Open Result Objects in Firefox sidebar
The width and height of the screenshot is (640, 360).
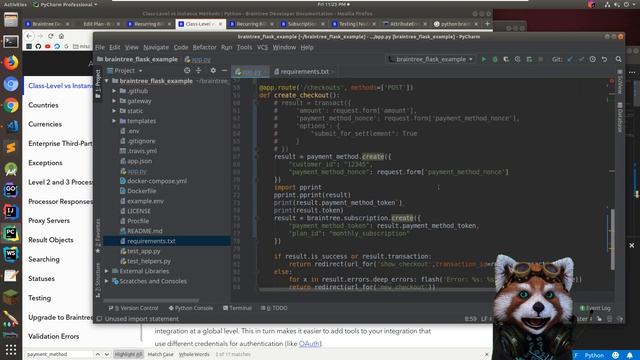click(x=51, y=240)
